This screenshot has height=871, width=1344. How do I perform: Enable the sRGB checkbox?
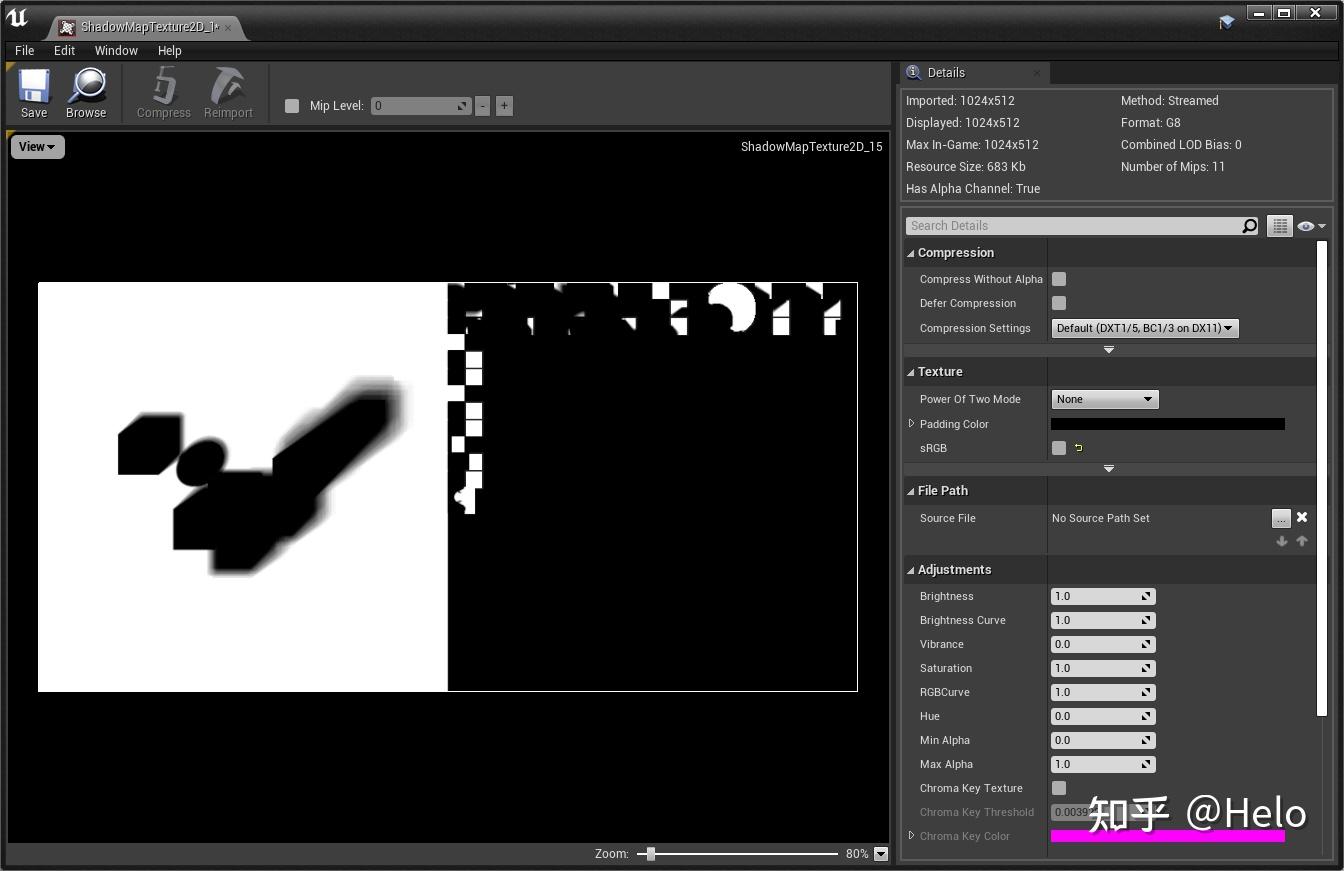(x=1059, y=448)
